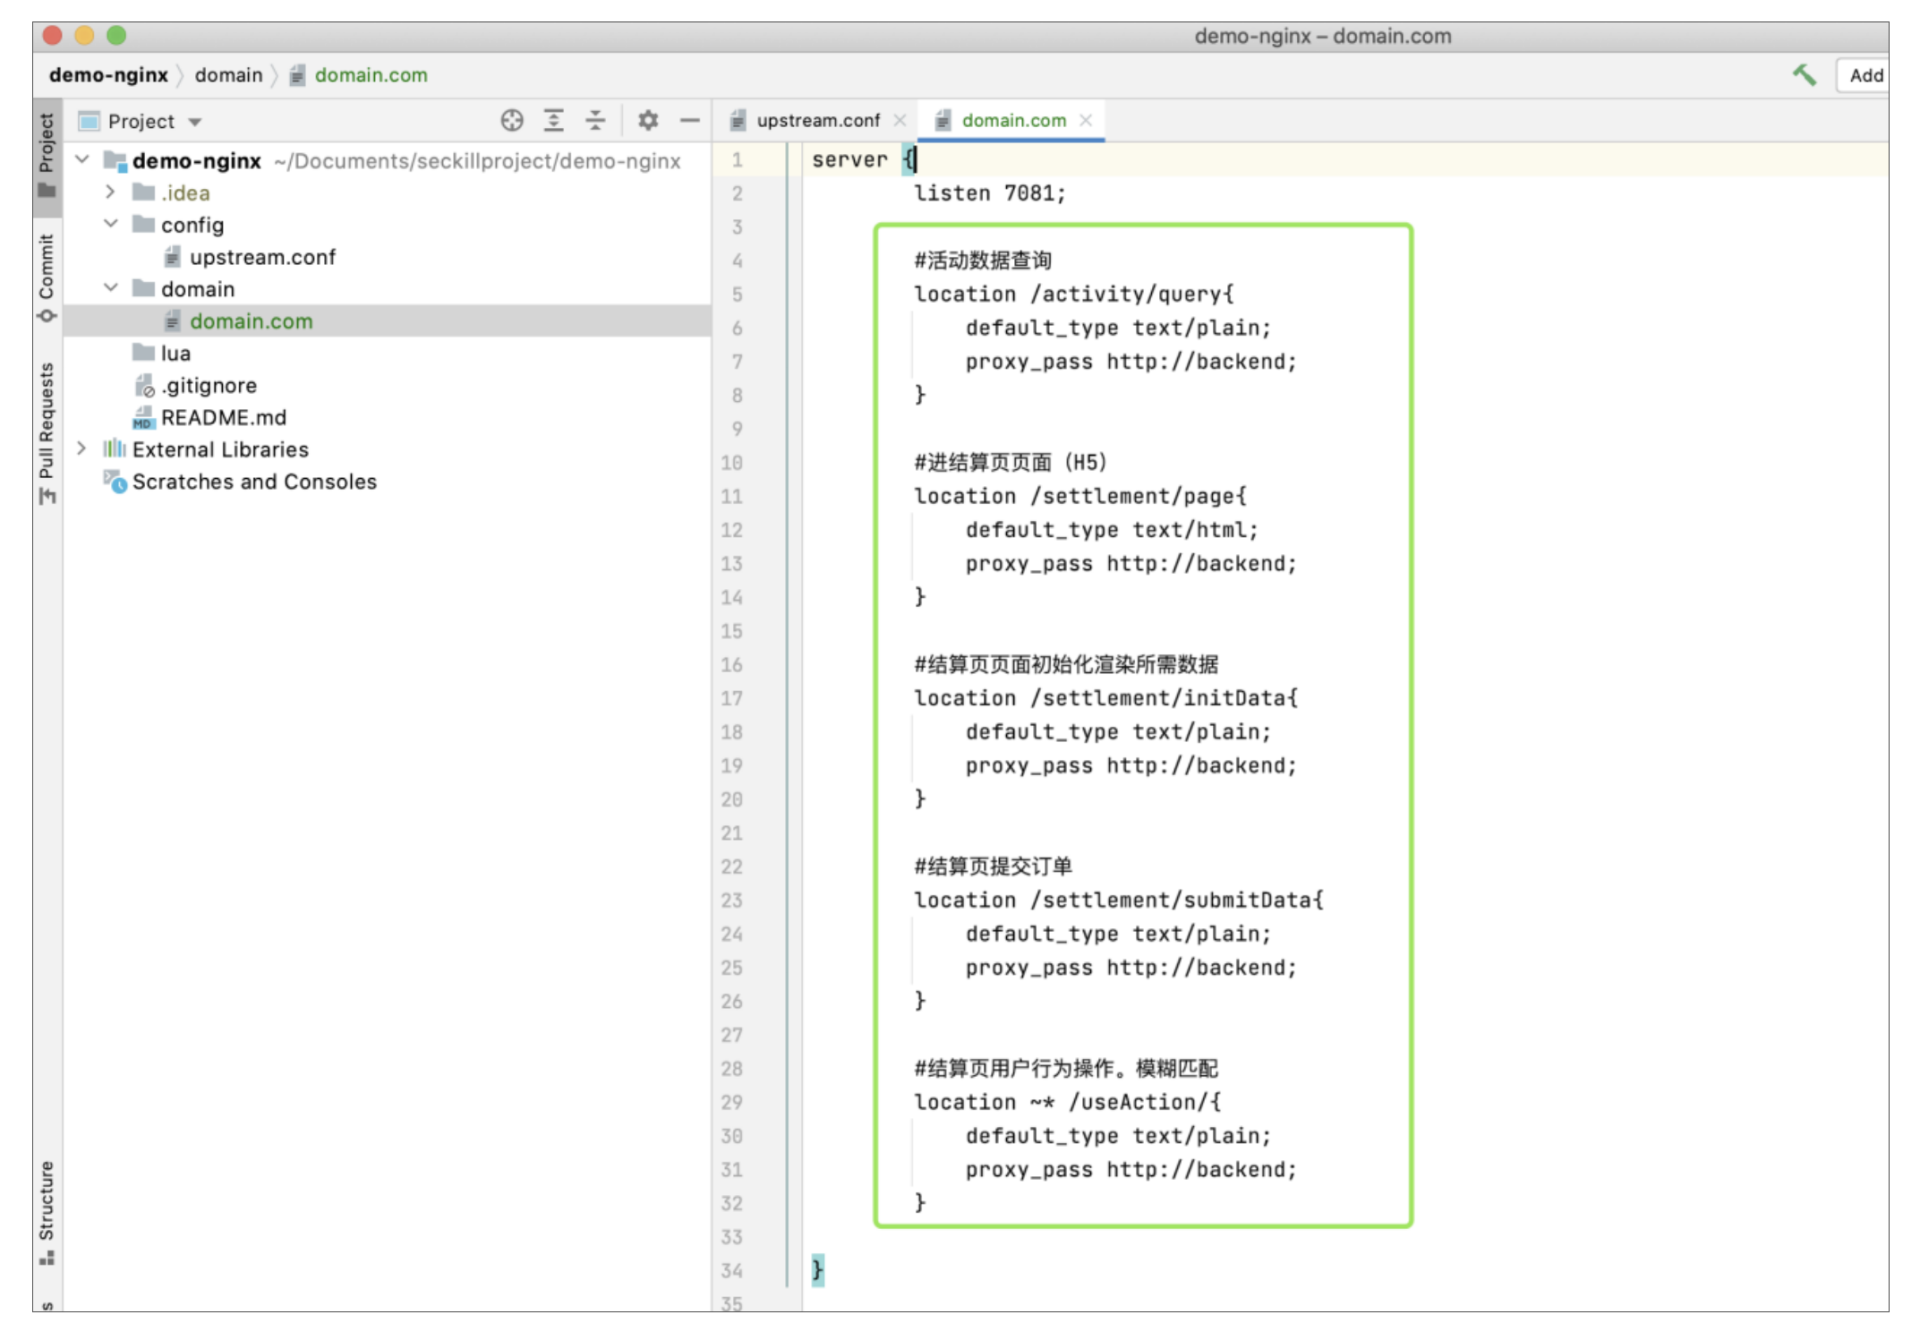Click the green Build hammer icon
1920x1340 pixels.
click(1804, 75)
